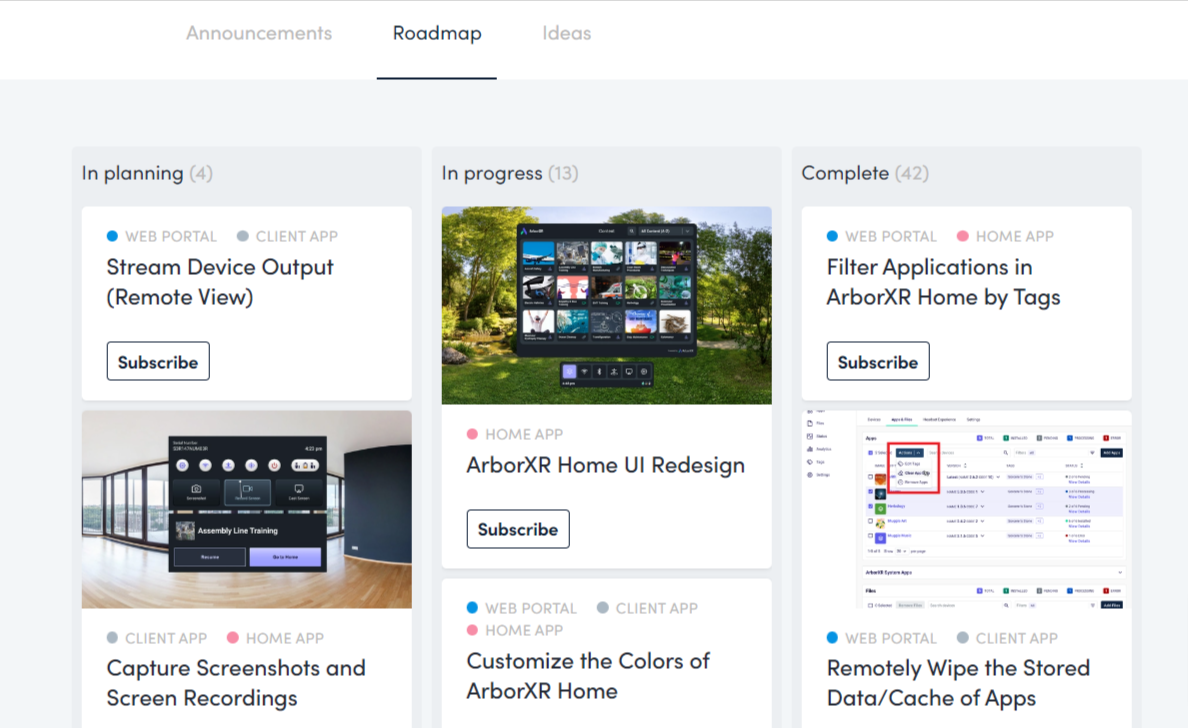This screenshot has width=1188, height=728.
Task: Click WEB PORTAL tag on Filter Applications card
Action: (x=882, y=236)
